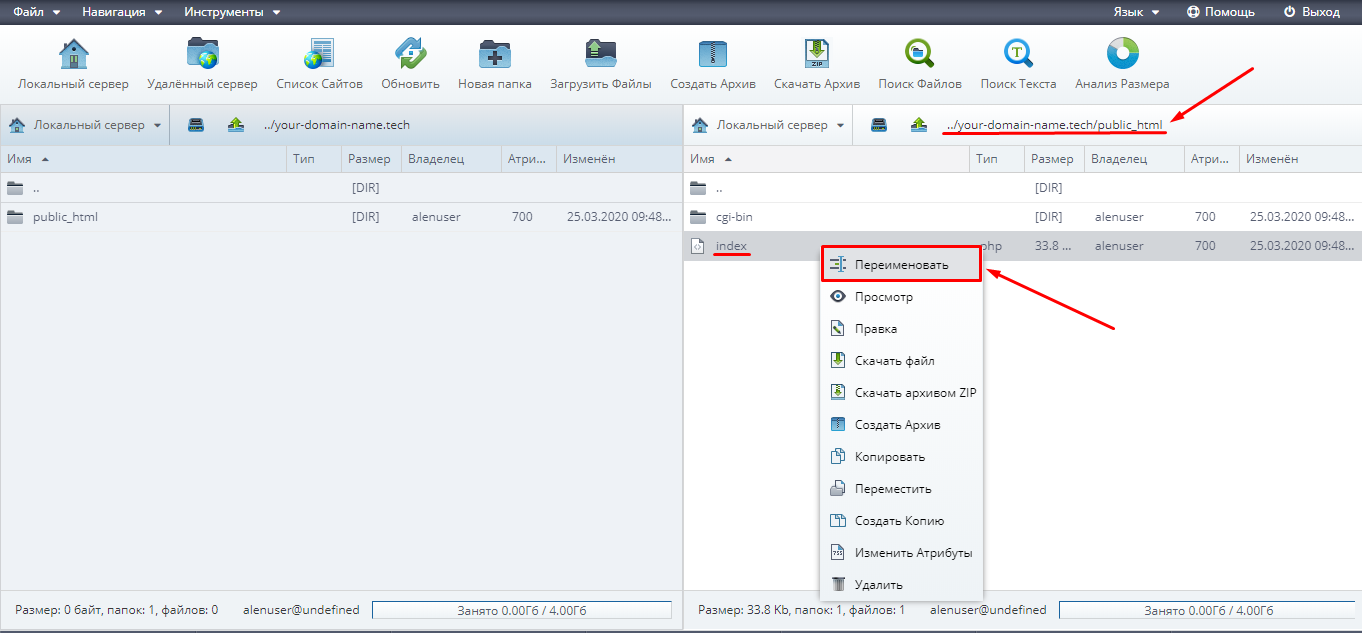Click left panel disk usage bar
This screenshot has width=1362, height=633.
(x=522, y=610)
